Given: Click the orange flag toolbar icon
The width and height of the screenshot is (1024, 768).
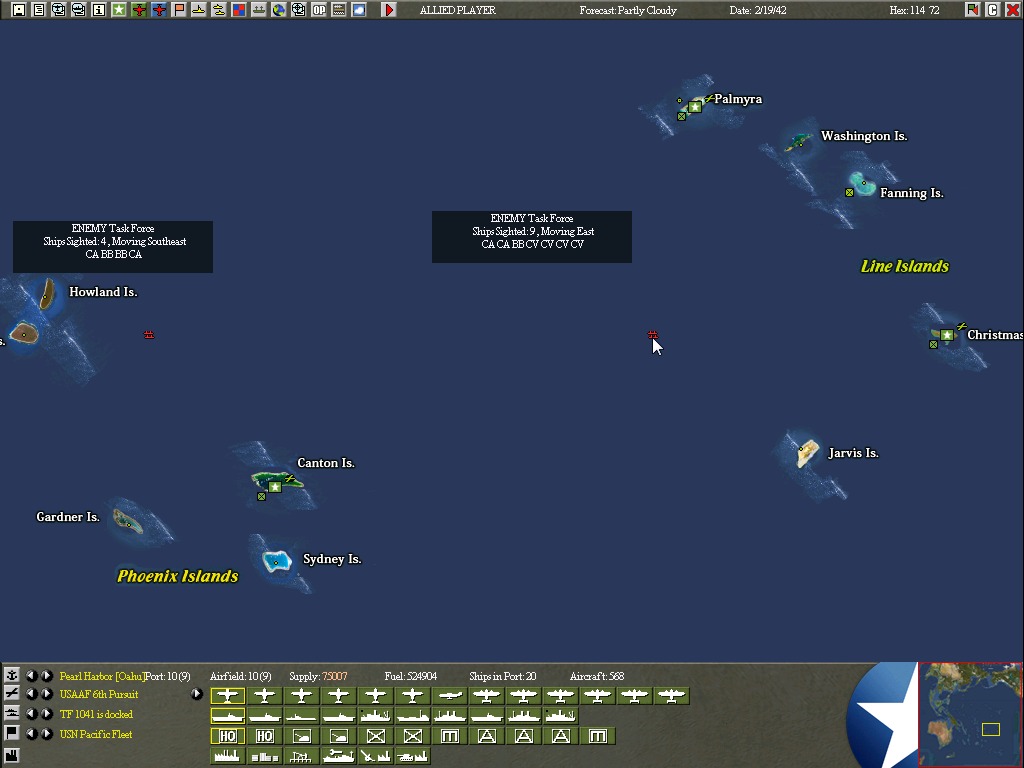Looking at the screenshot, I should [x=178, y=10].
